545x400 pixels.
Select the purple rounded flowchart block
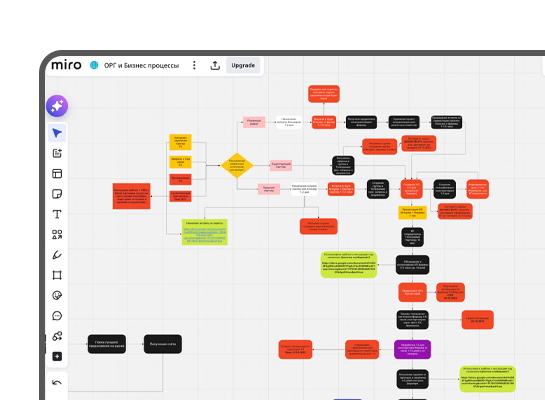click(413, 349)
